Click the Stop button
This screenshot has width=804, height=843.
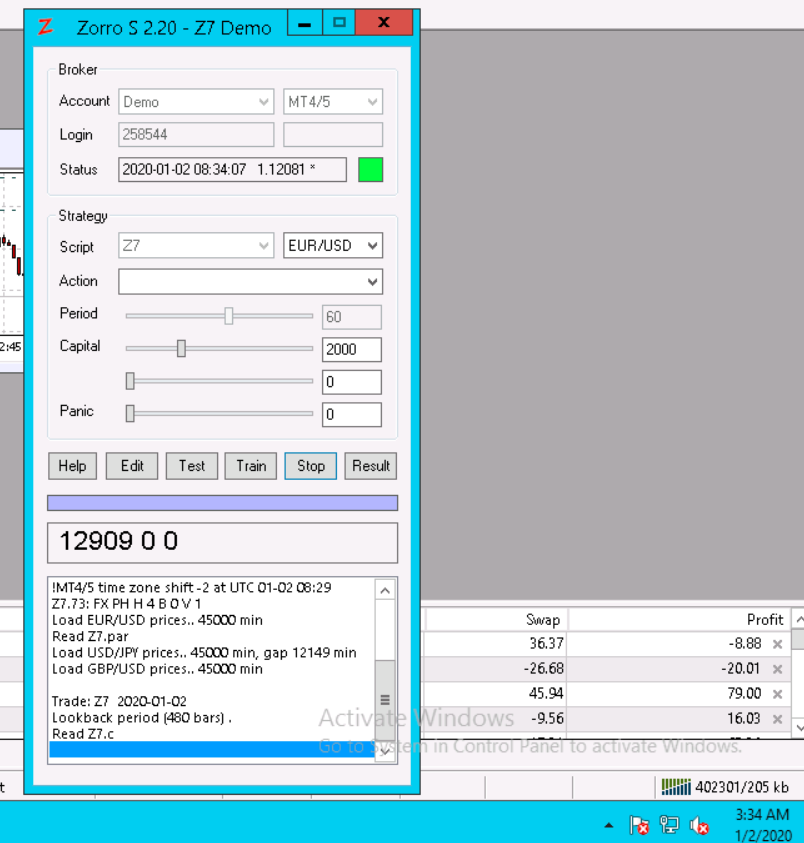(310, 466)
